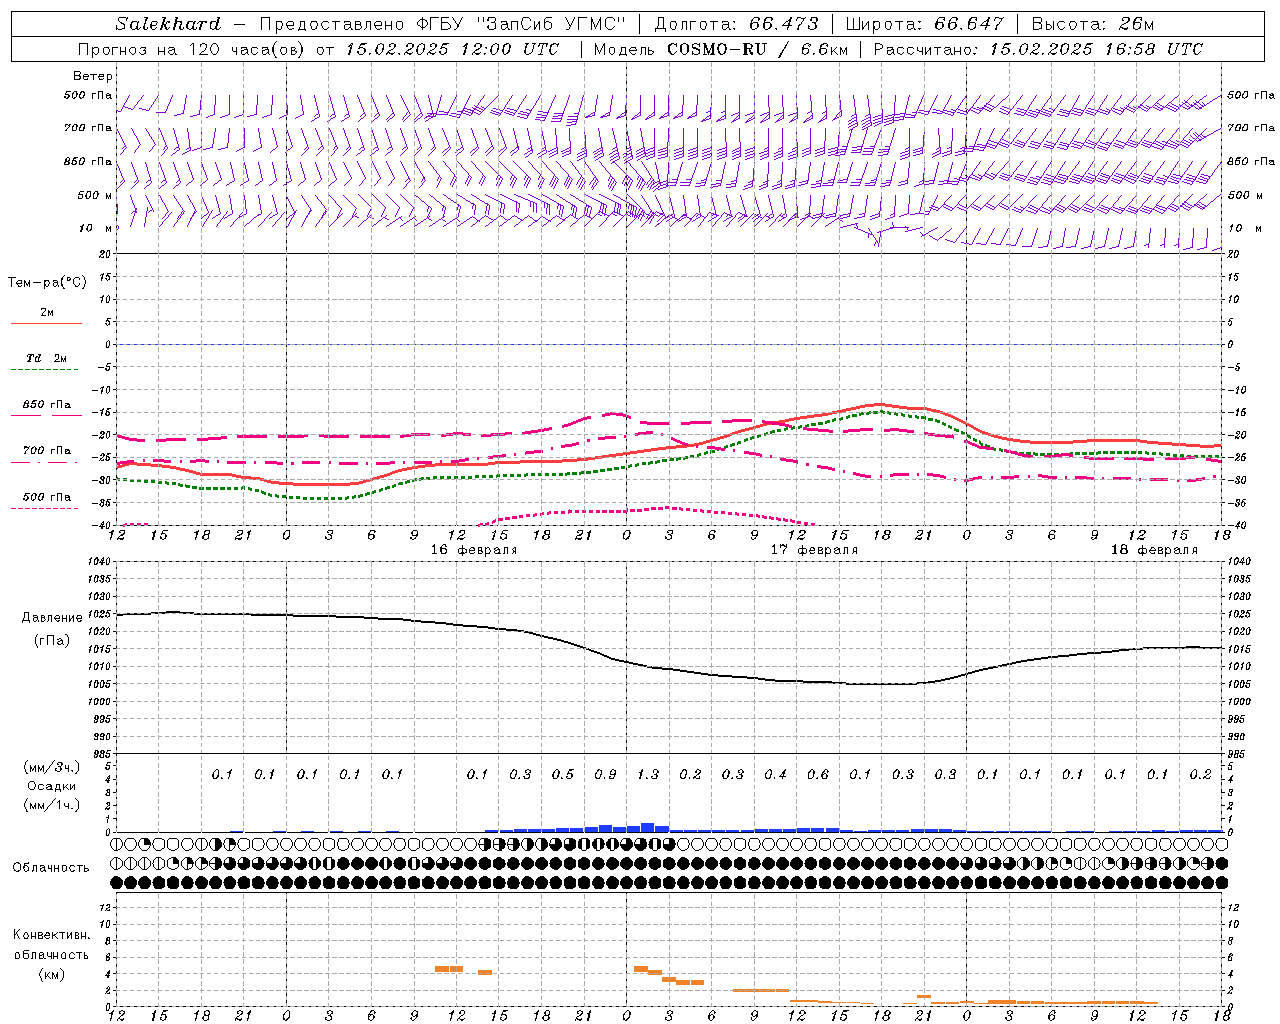Click the 17 февраля date label
The width and height of the screenshot is (1280, 1024).
(814, 550)
